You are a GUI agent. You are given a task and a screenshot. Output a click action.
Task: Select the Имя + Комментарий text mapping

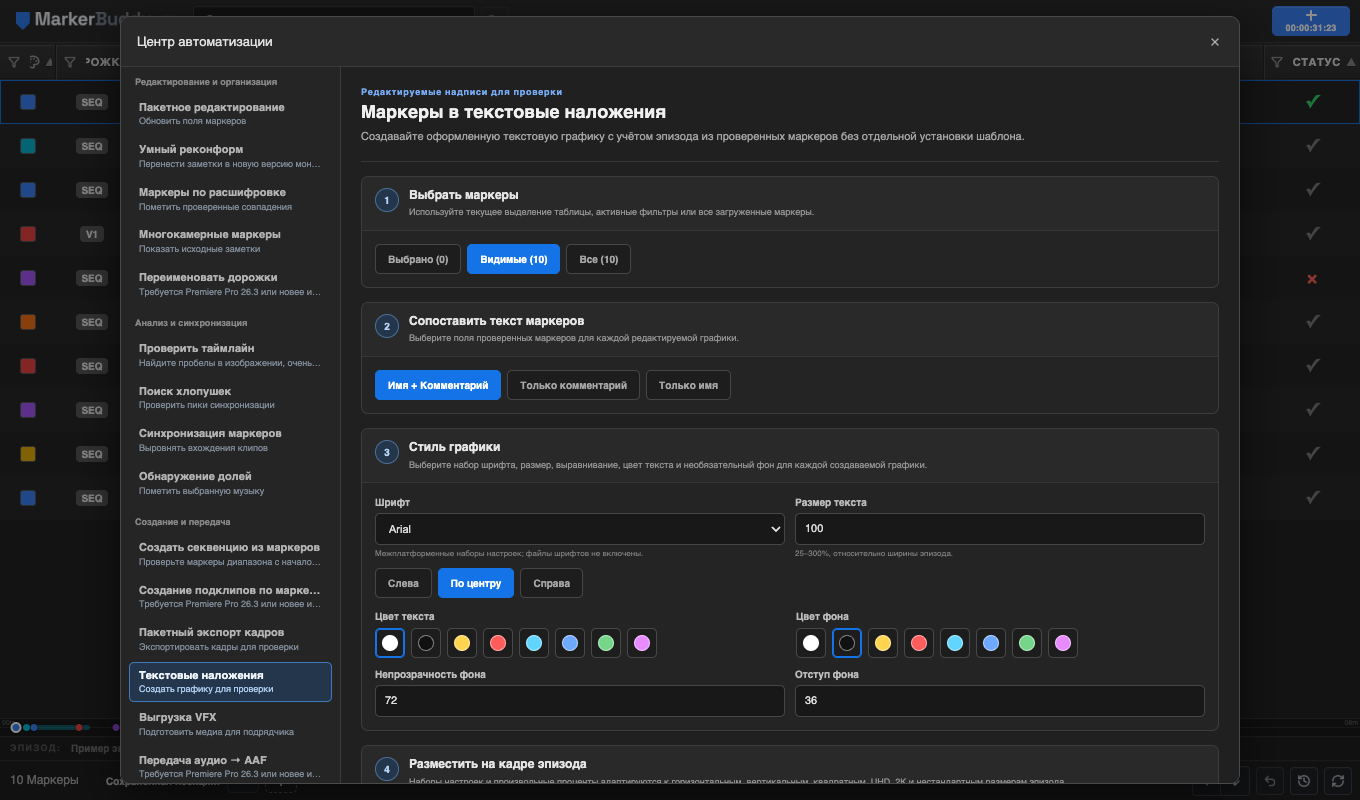pos(438,385)
